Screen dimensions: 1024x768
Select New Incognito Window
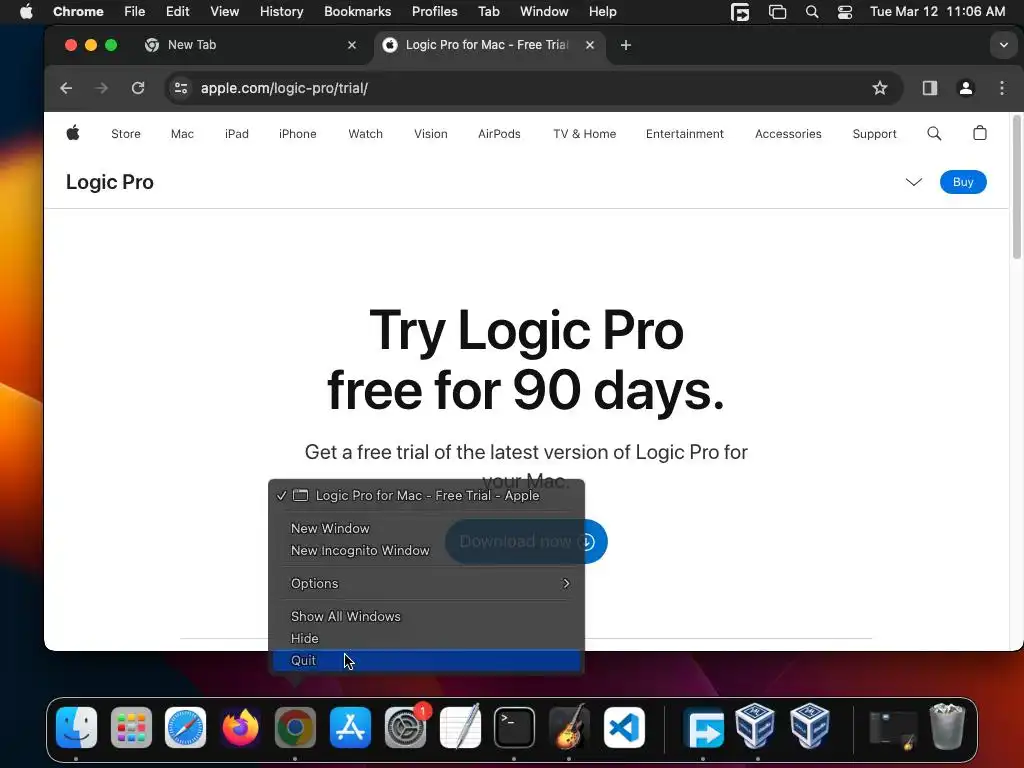tap(427, 550)
